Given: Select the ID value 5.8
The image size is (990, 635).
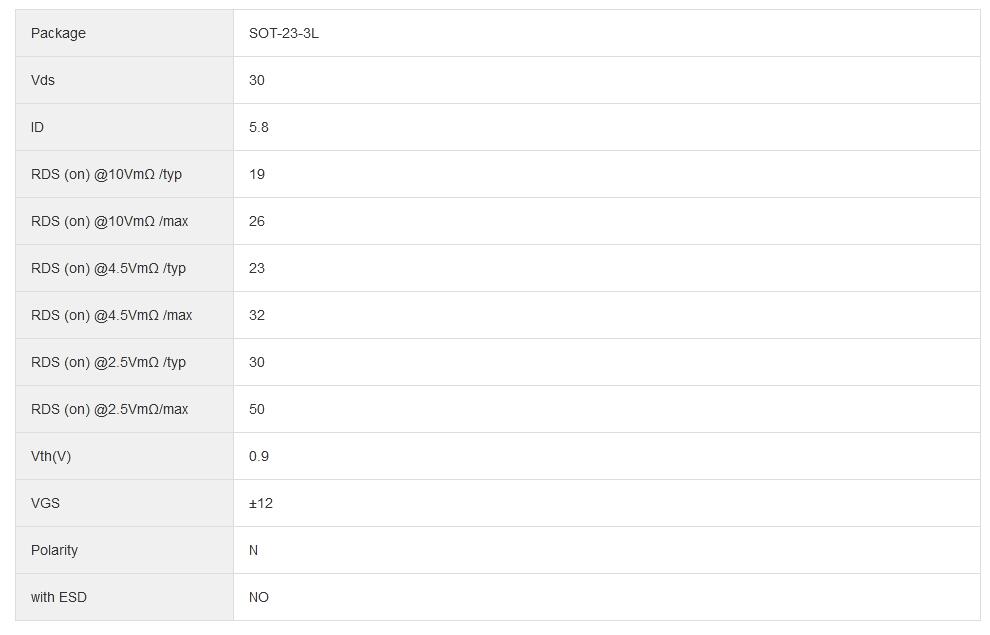Looking at the screenshot, I should point(259,127).
